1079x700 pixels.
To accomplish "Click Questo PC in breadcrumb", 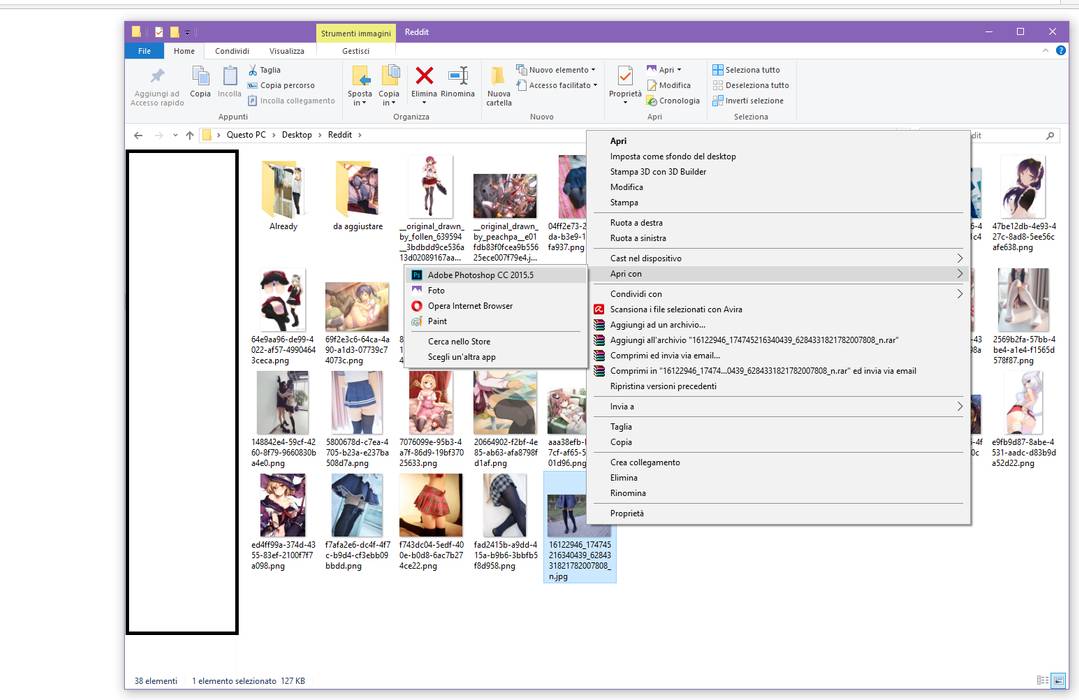I will tap(246, 135).
